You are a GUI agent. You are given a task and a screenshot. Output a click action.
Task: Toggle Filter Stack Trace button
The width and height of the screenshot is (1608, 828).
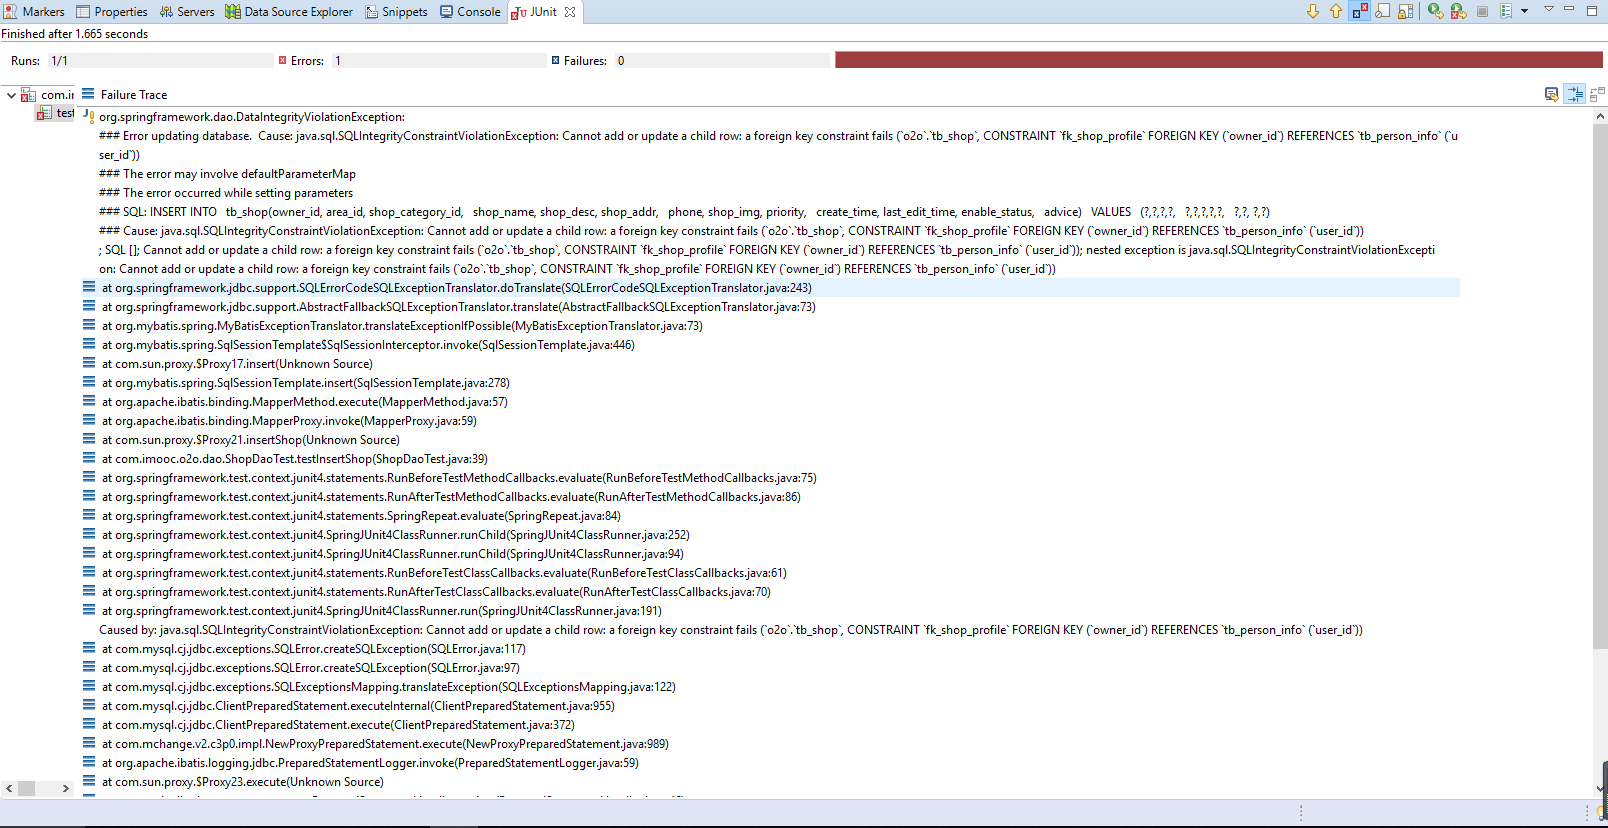pos(1574,94)
